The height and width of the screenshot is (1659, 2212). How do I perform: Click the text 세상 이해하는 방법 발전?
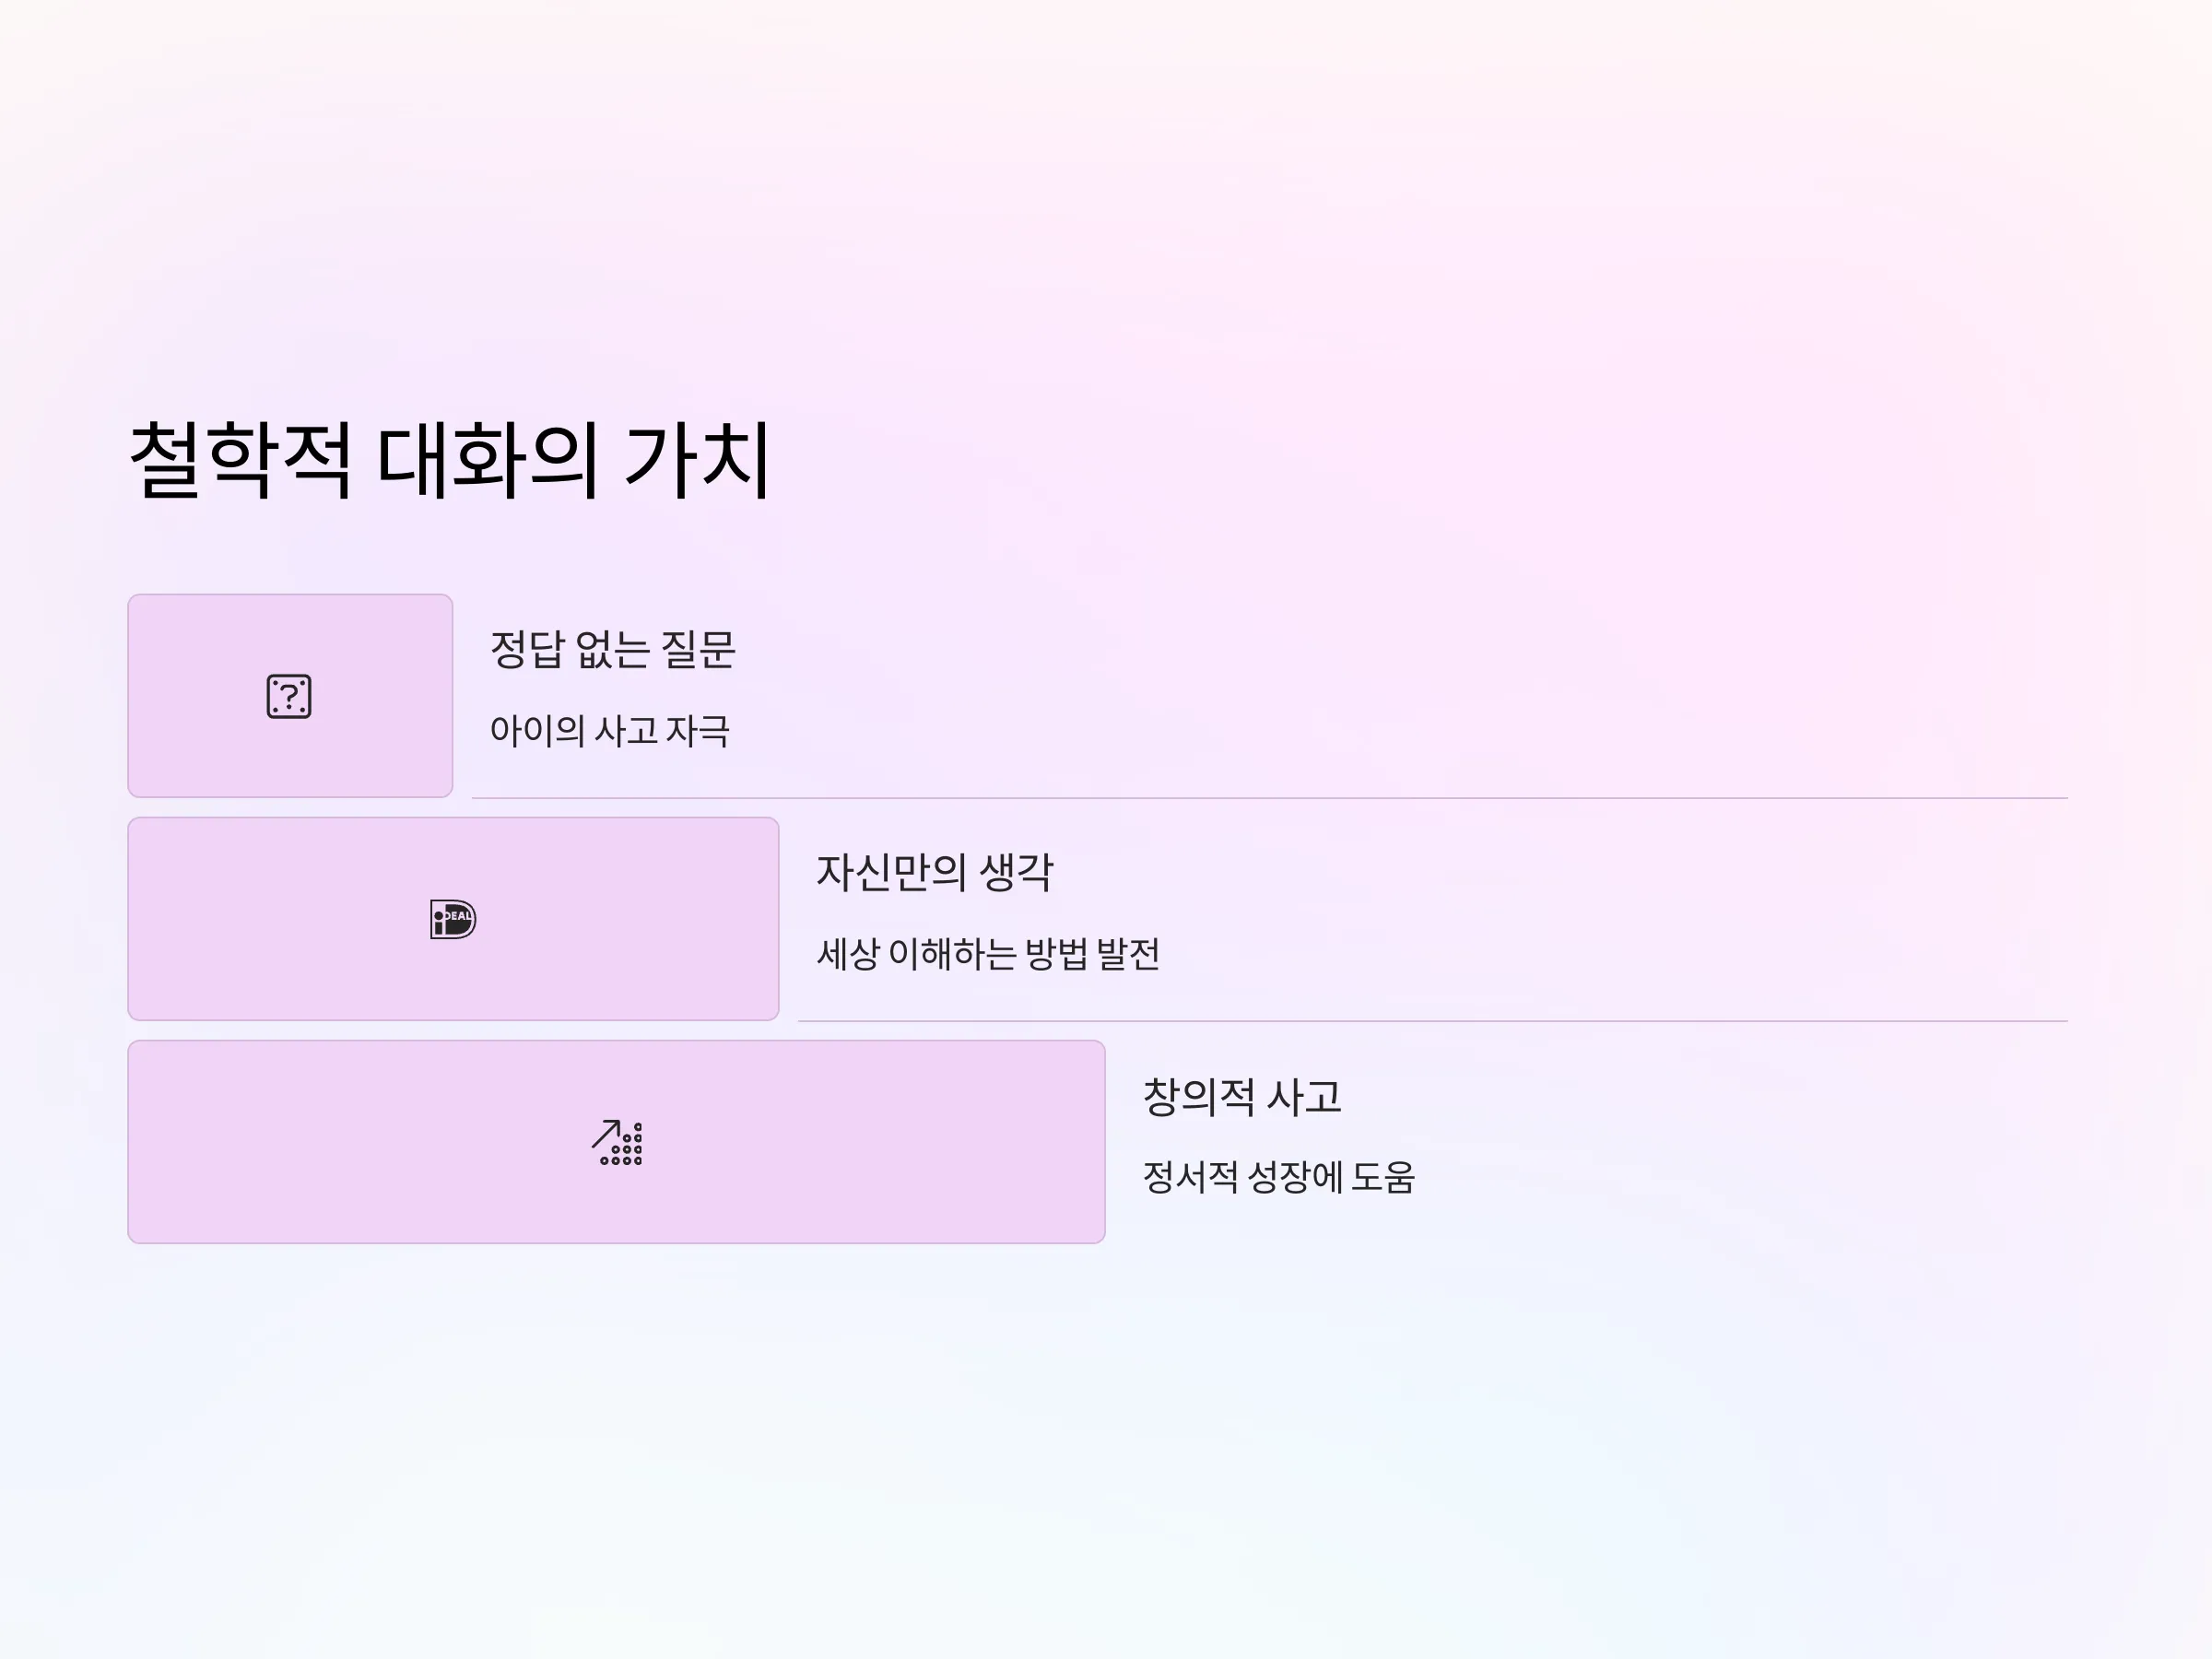click(x=988, y=954)
